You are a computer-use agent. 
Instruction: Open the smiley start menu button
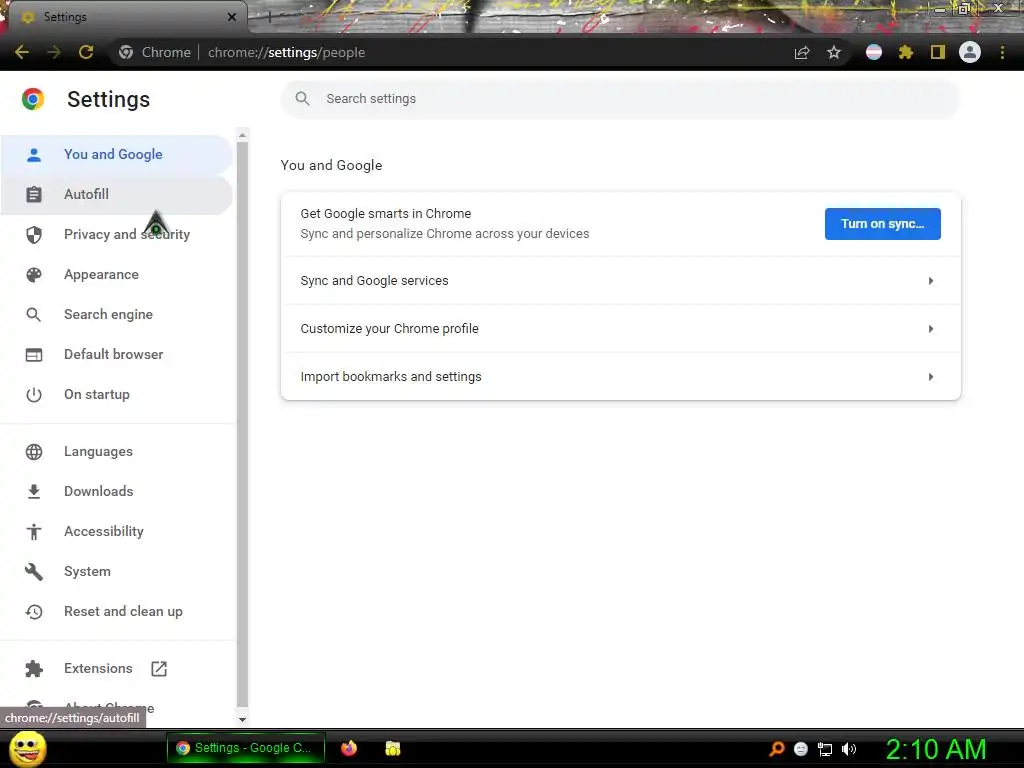[x=27, y=748]
